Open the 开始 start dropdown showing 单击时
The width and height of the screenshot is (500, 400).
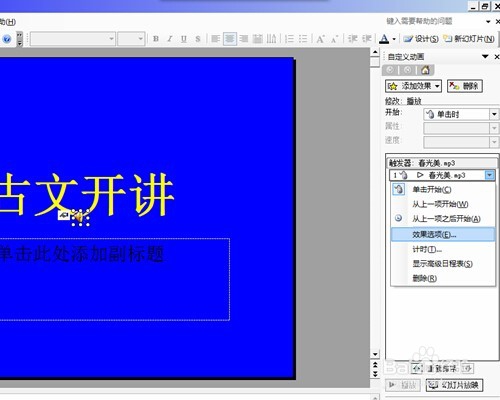[x=461, y=114]
